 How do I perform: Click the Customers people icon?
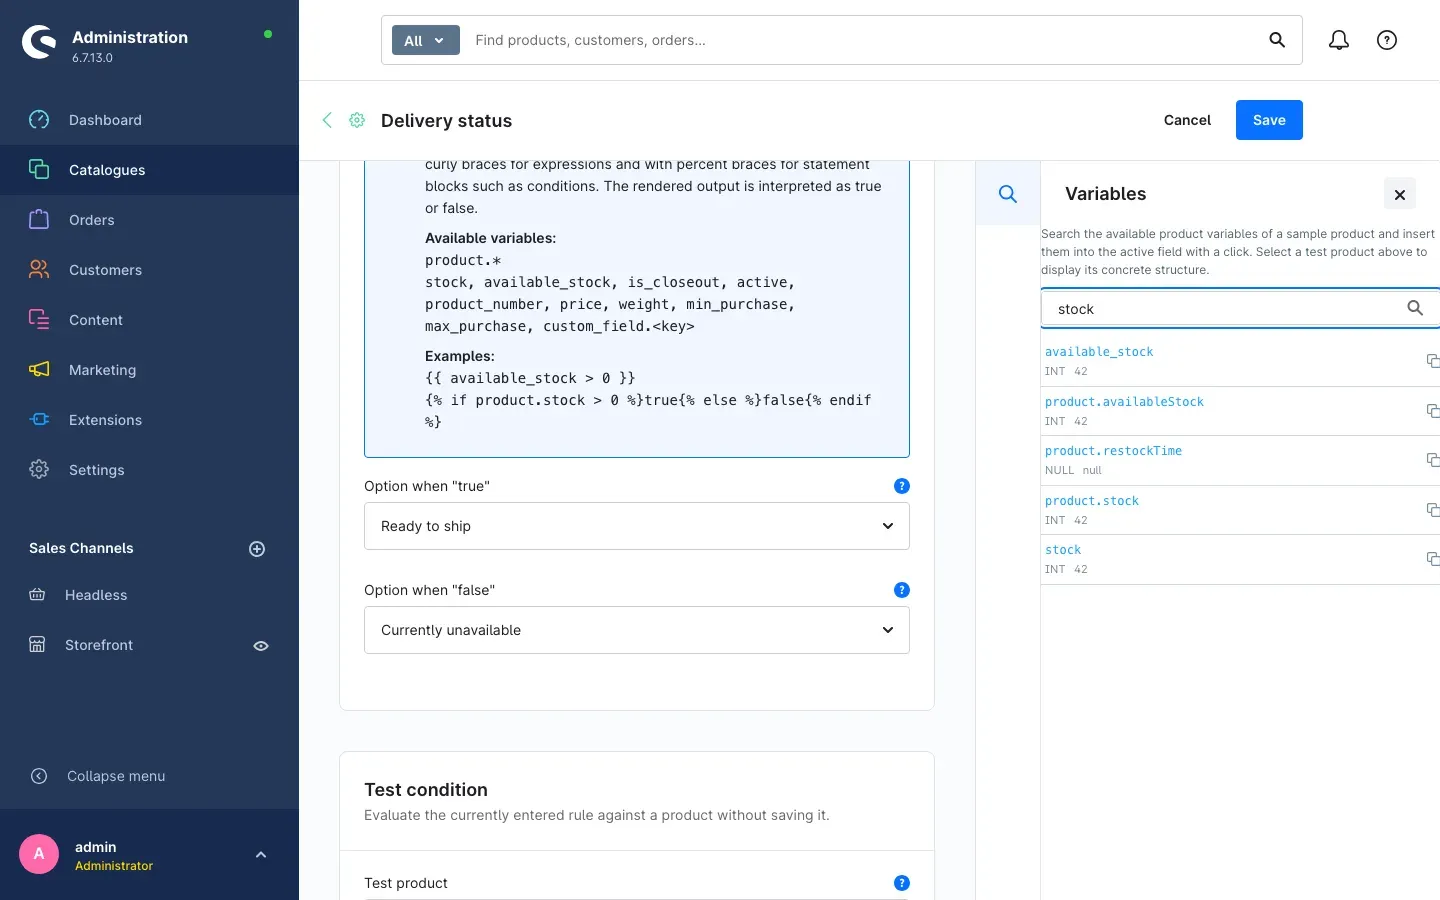pos(39,270)
